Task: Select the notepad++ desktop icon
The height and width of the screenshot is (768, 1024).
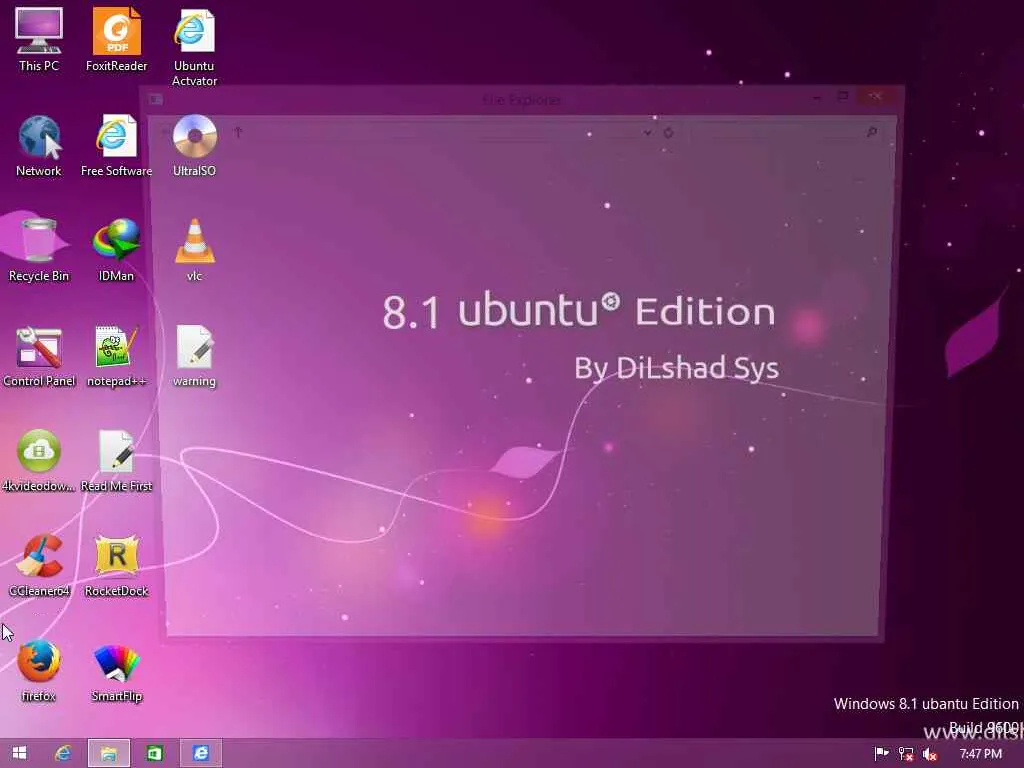Action: (116, 356)
